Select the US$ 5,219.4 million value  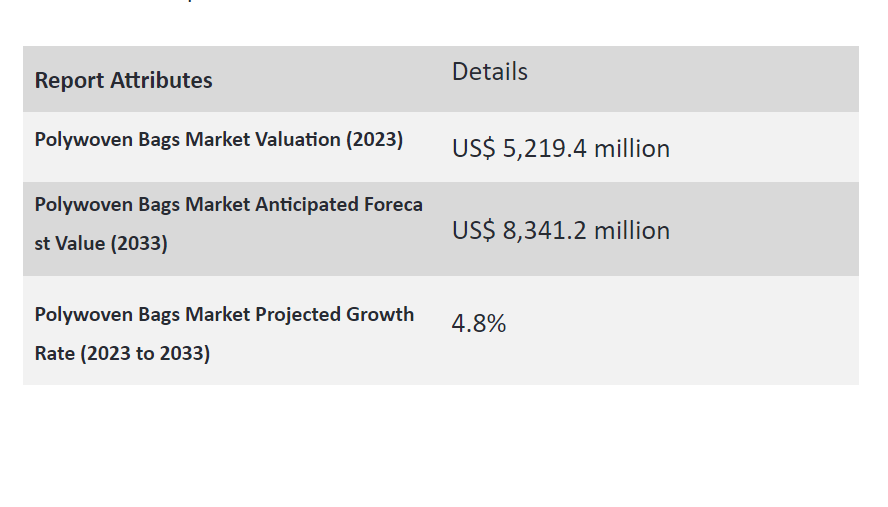[x=561, y=149]
